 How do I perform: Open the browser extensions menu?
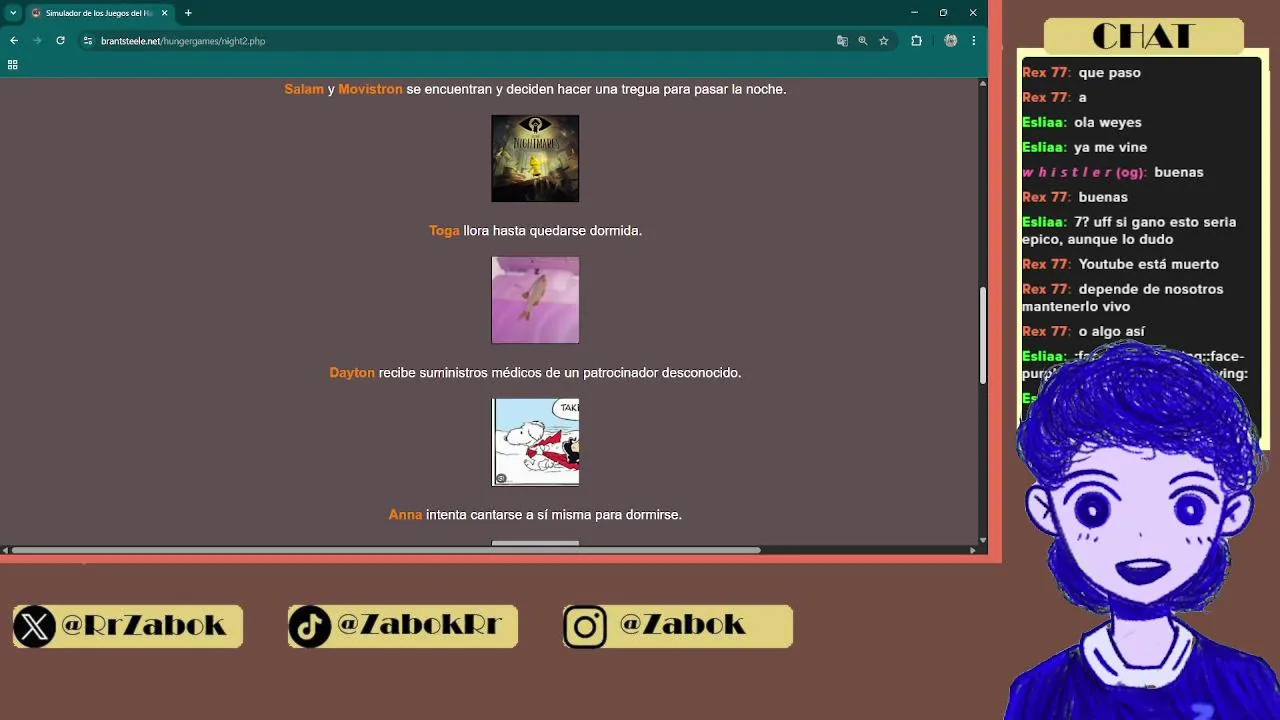click(x=916, y=41)
